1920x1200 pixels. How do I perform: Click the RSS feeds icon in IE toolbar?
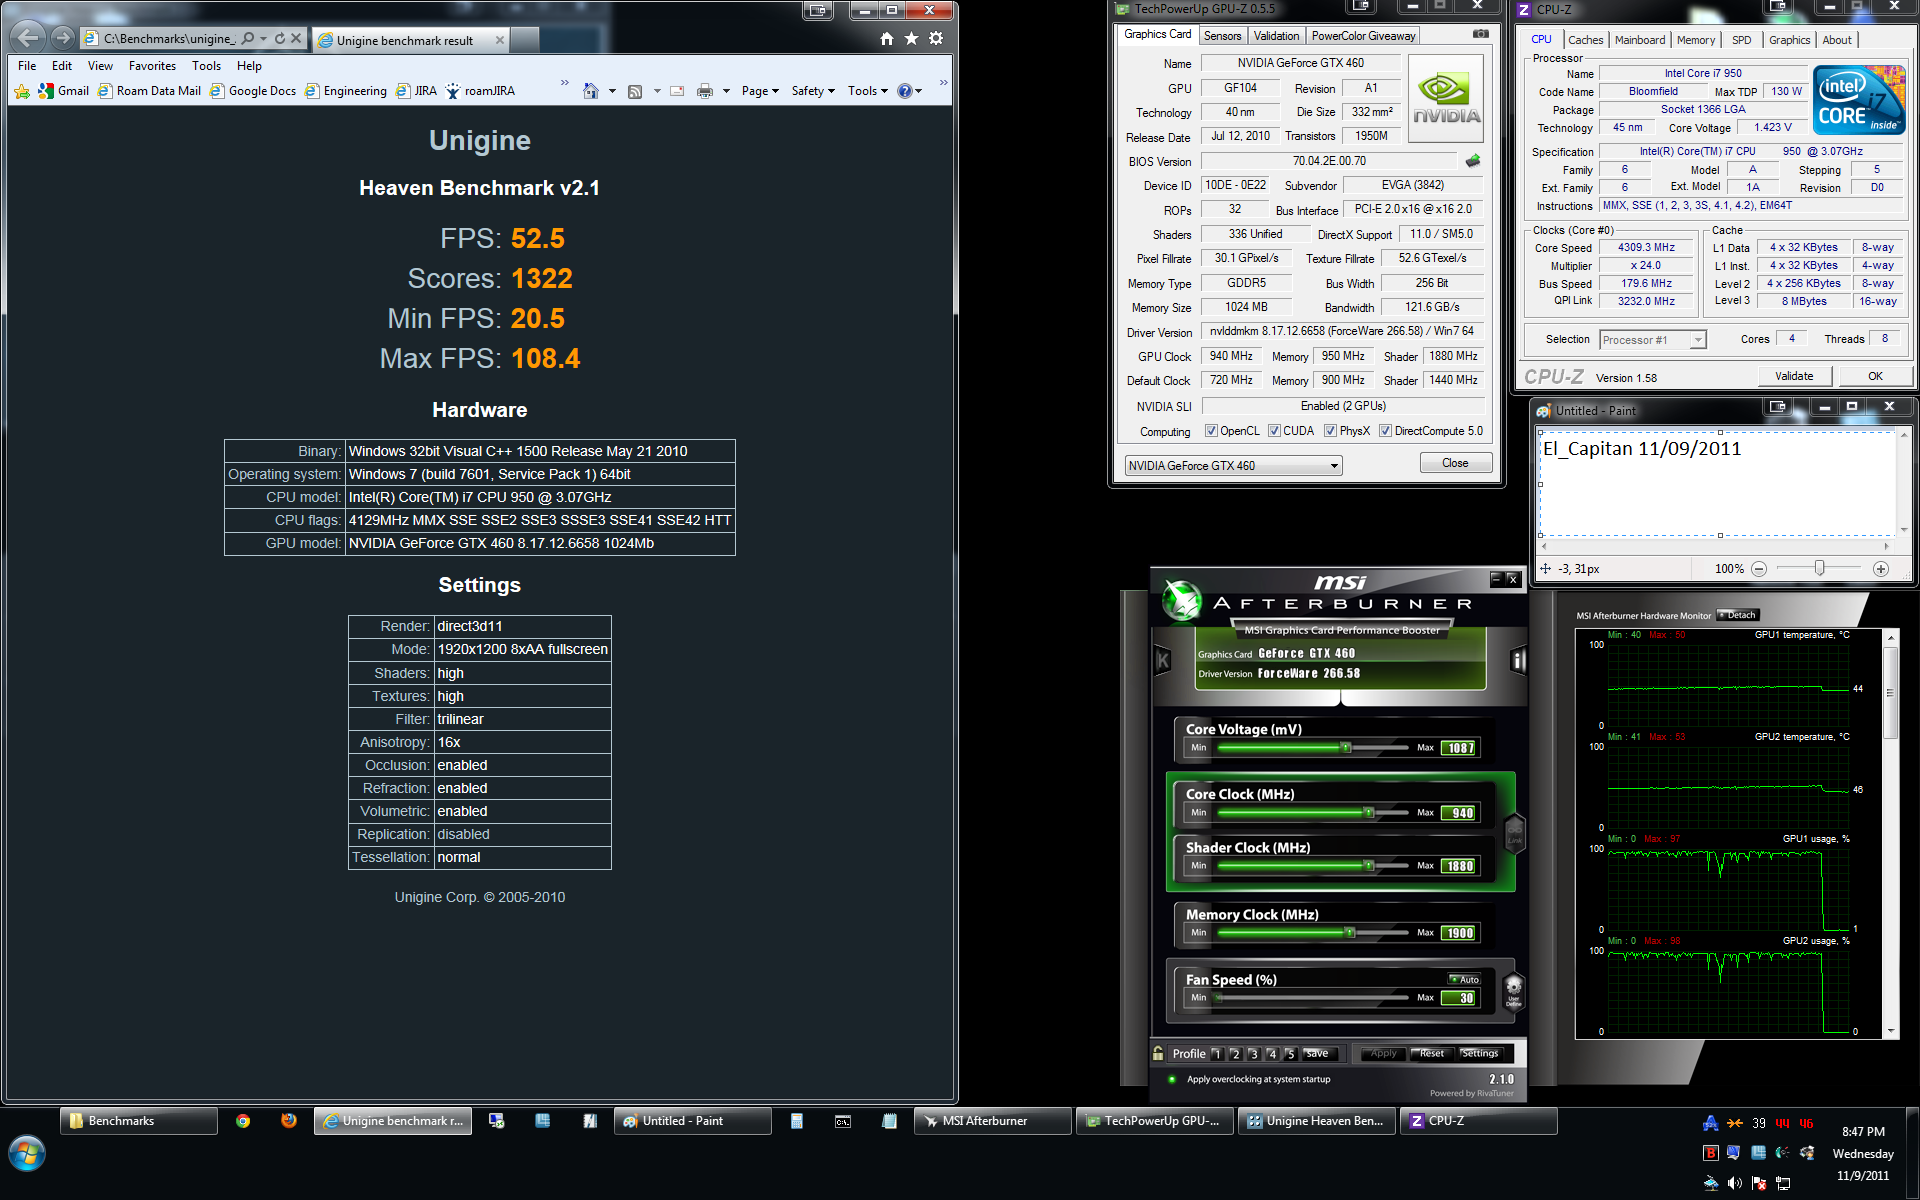[x=634, y=91]
